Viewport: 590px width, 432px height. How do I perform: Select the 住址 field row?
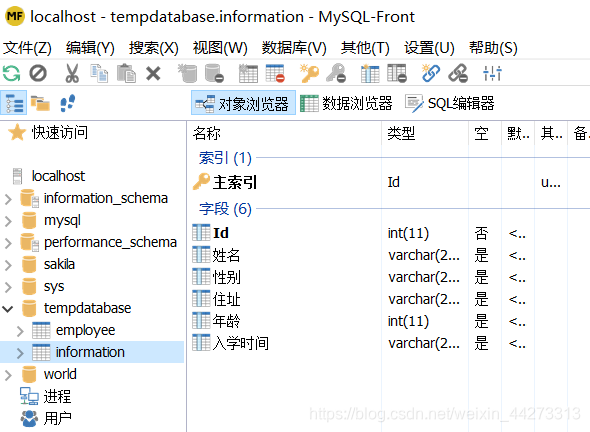click(388, 300)
